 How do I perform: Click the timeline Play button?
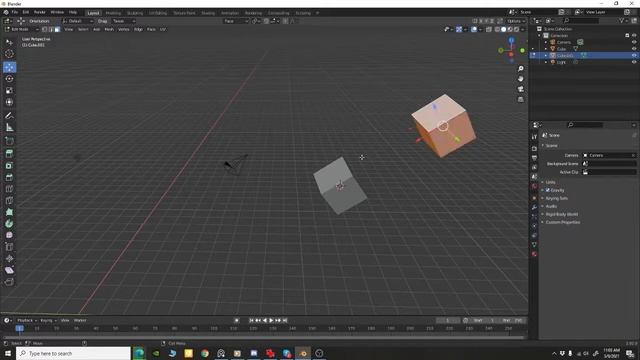[x=271, y=320]
